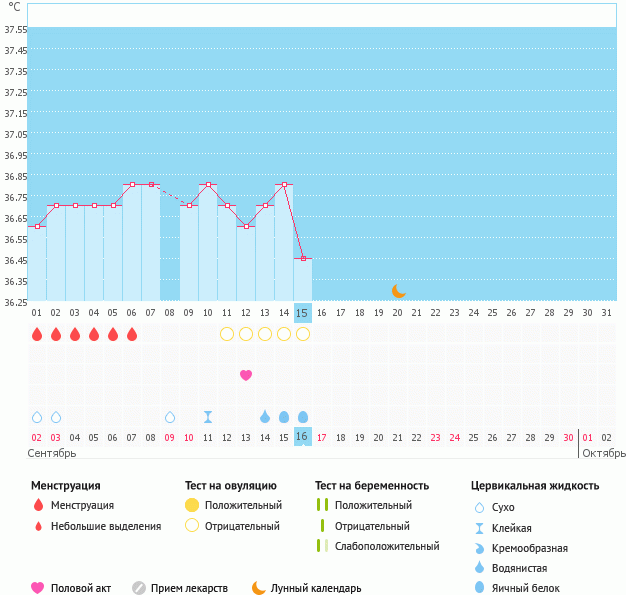Click the Половой акт heart legend icon

pyautogui.click(x=38, y=588)
